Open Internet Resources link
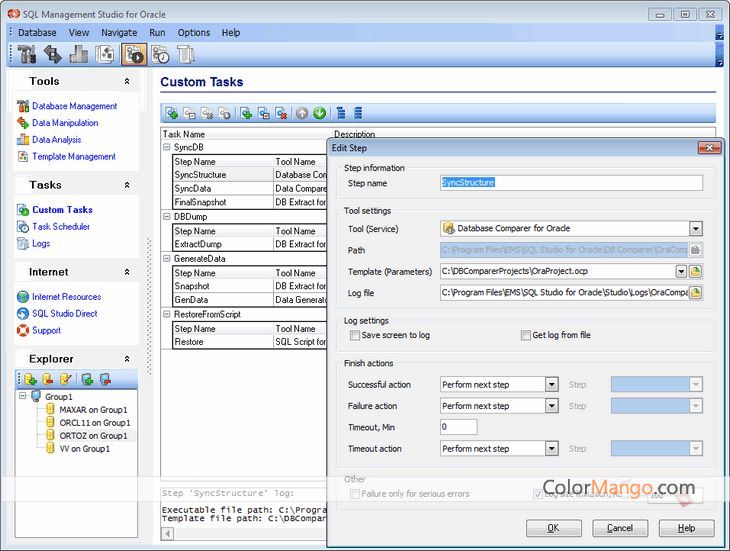 (66, 297)
